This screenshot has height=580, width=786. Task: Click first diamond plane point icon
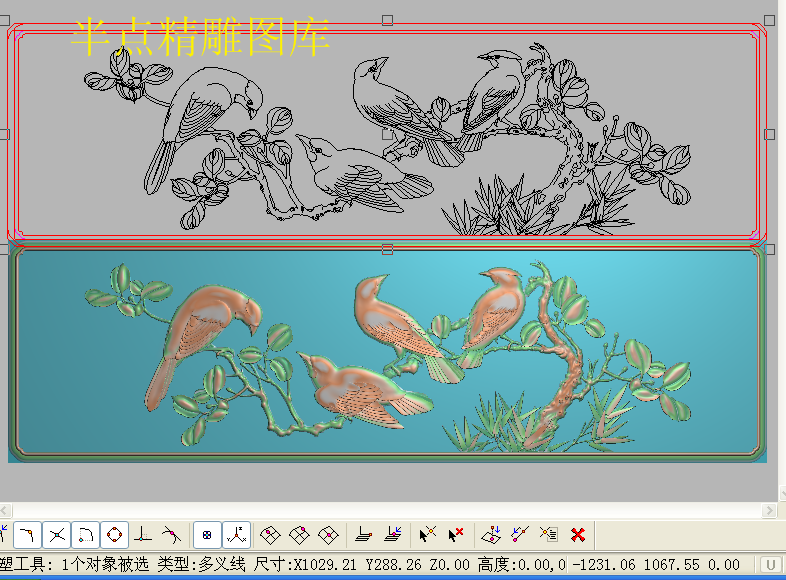click(x=270, y=535)
